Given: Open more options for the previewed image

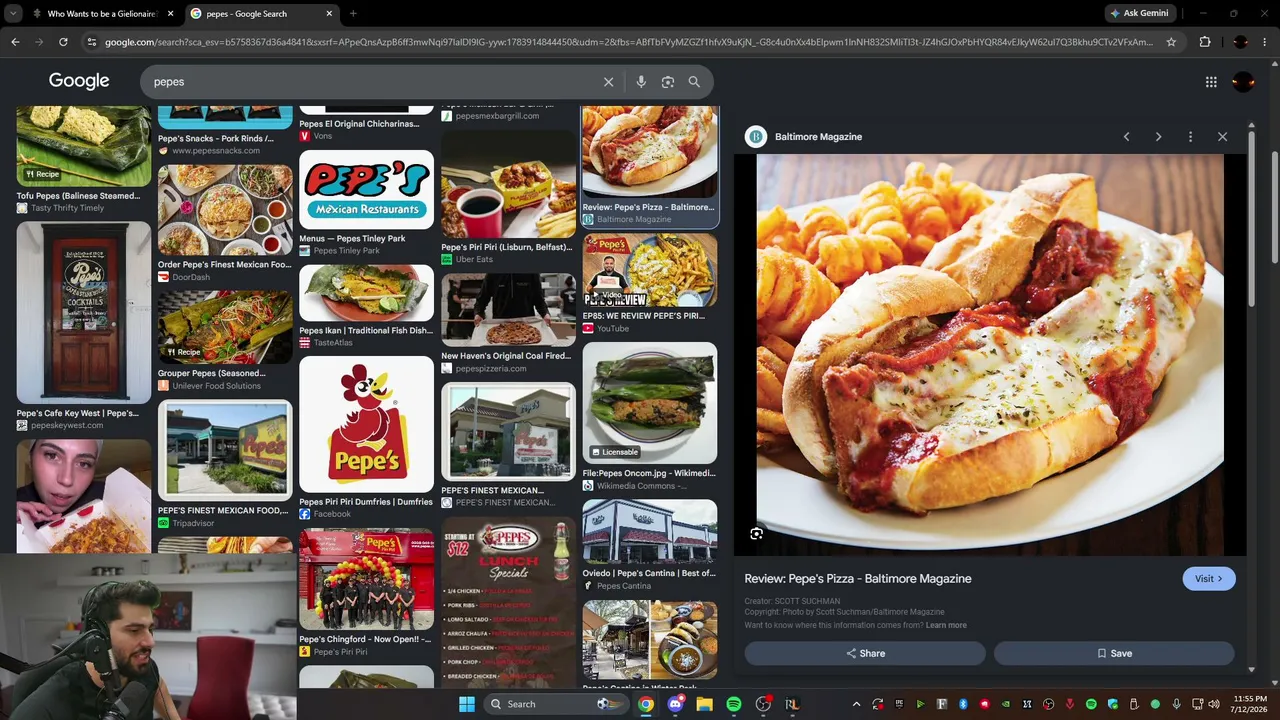Looking at the screenshot, I should pyautogui.click(x=1190, y=137).
